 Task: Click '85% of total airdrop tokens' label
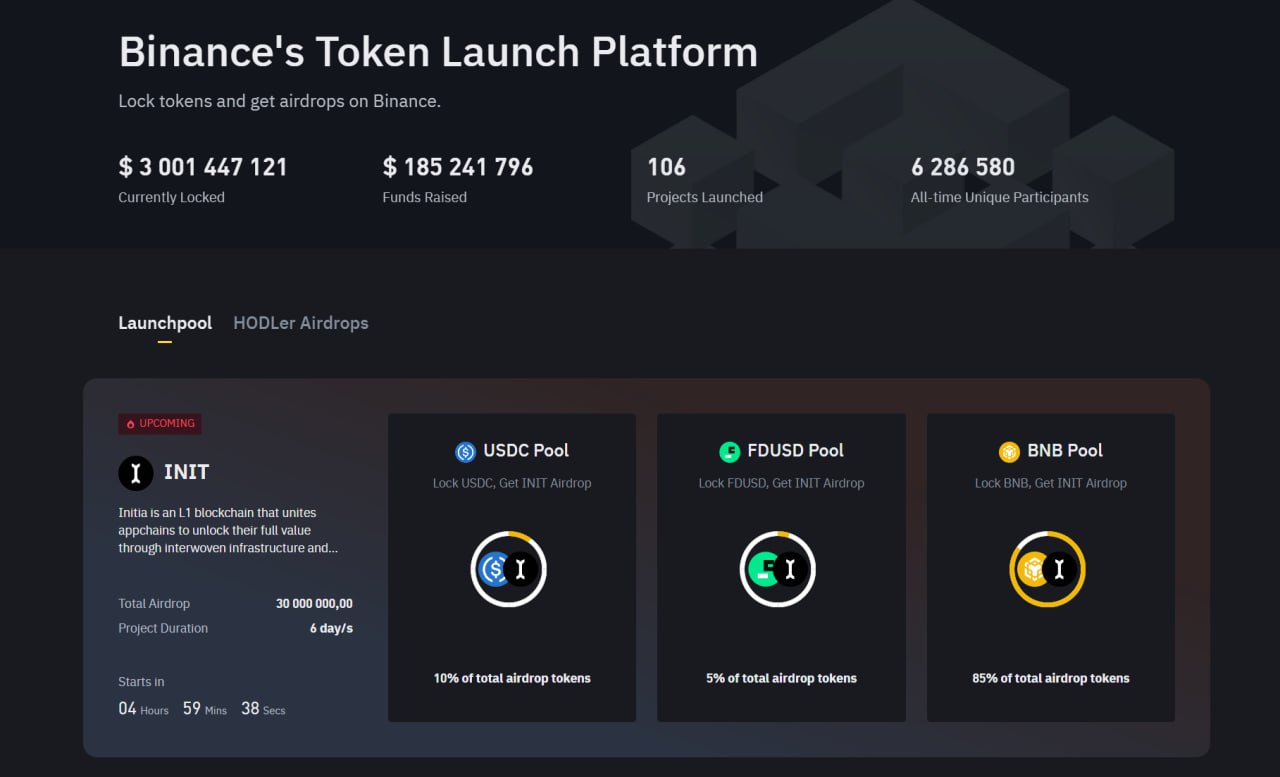(x=1051, y=678)
